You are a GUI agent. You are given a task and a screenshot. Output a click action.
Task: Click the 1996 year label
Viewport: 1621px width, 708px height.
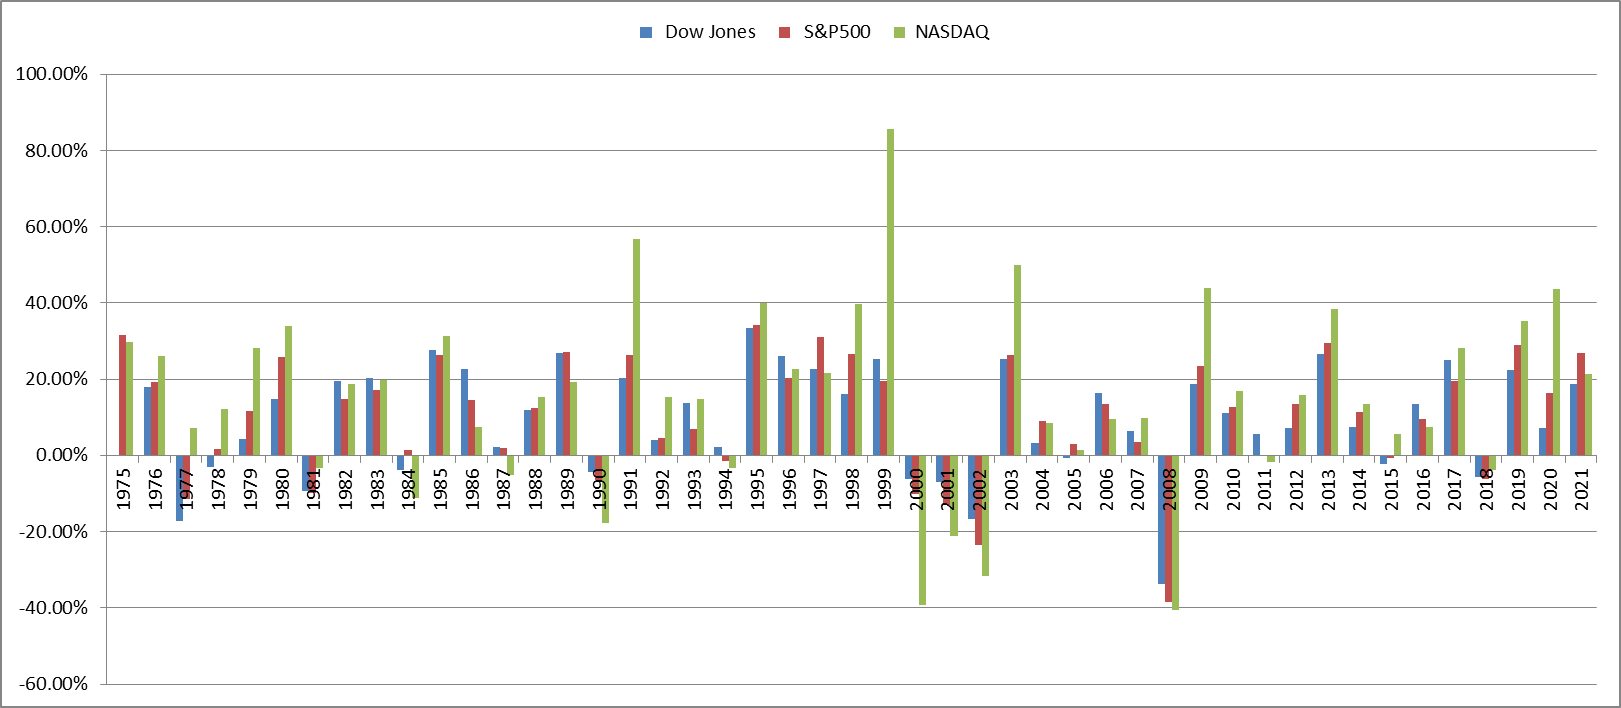click(x=789, y=487)
